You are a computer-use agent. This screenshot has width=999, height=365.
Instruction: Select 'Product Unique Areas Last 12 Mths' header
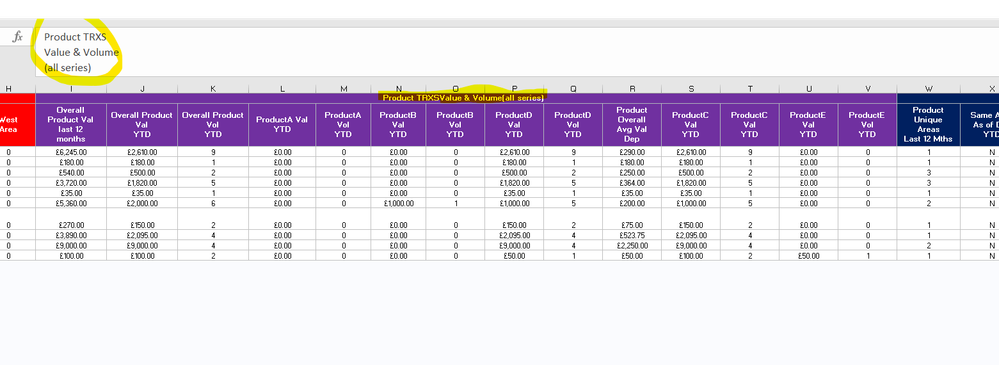point(929,124)
